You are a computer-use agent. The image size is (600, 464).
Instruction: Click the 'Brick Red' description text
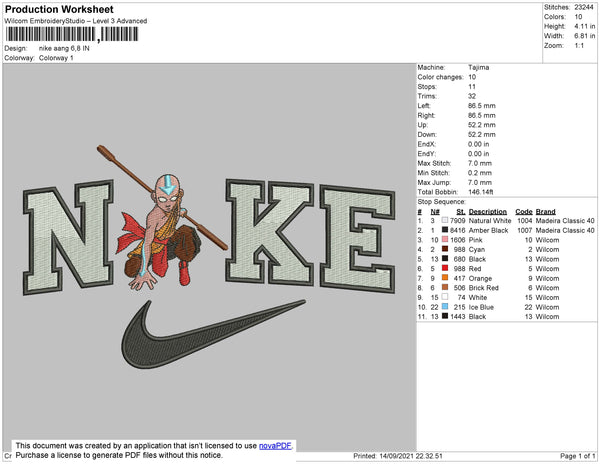(x=484, y=288)
